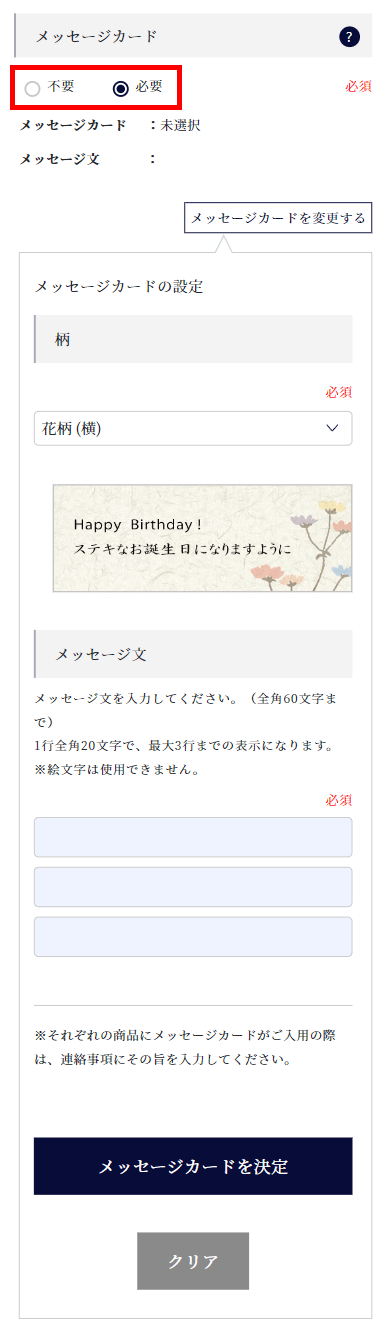This screenshot has height=1335, width=389.
Task: Focus the second message line input
Action: [x=193, y=887]
